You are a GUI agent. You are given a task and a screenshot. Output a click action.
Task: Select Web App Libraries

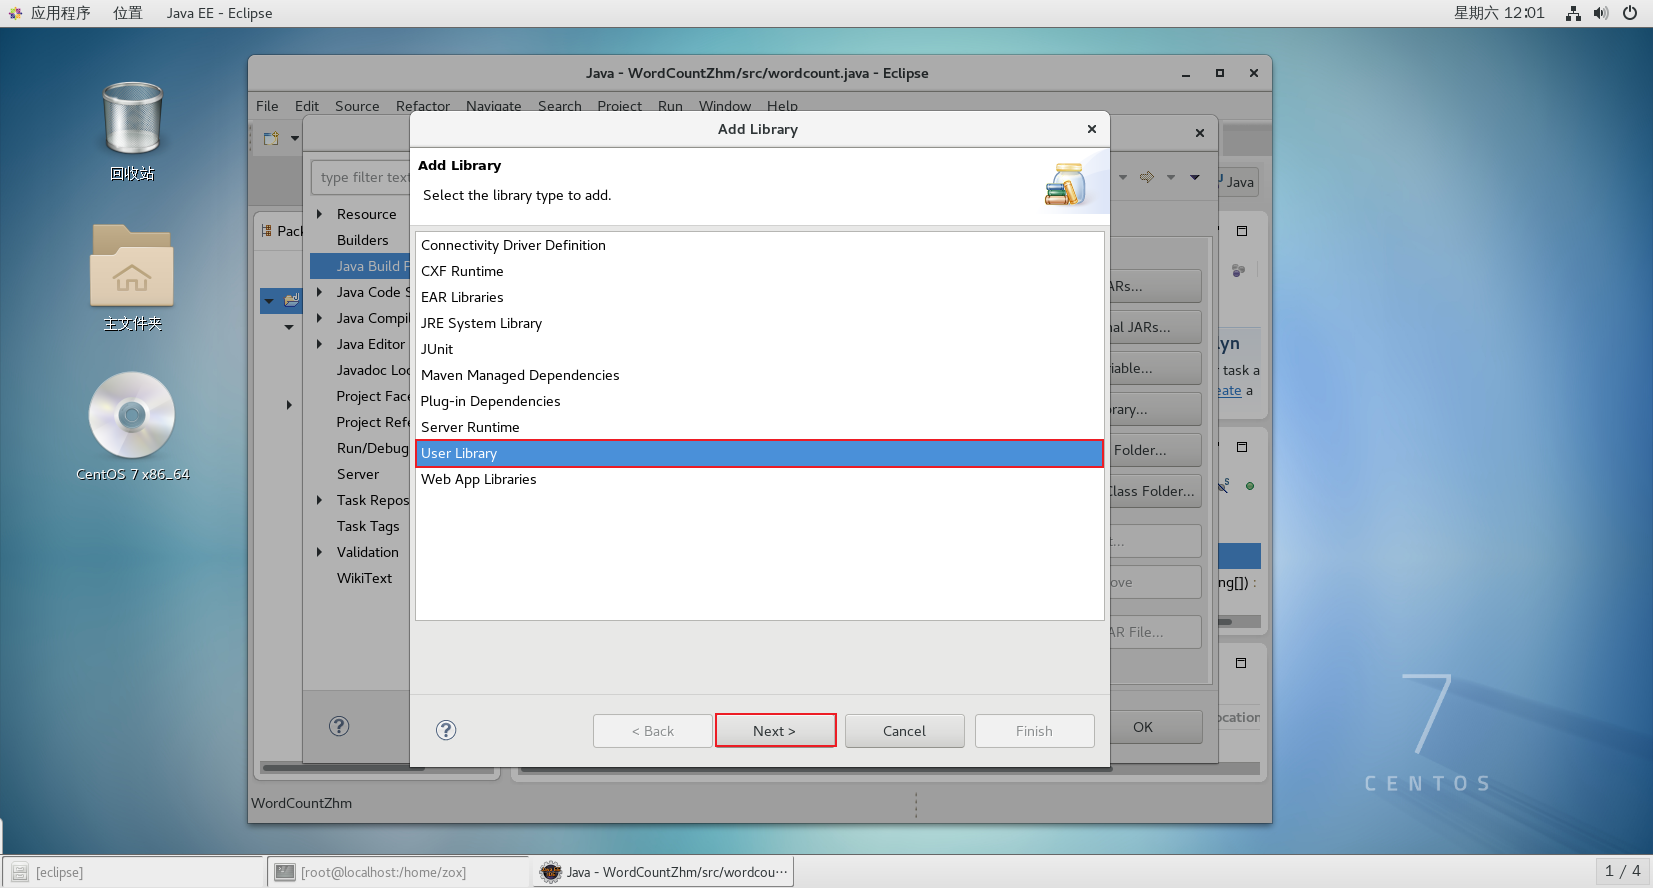click(759, 479)
